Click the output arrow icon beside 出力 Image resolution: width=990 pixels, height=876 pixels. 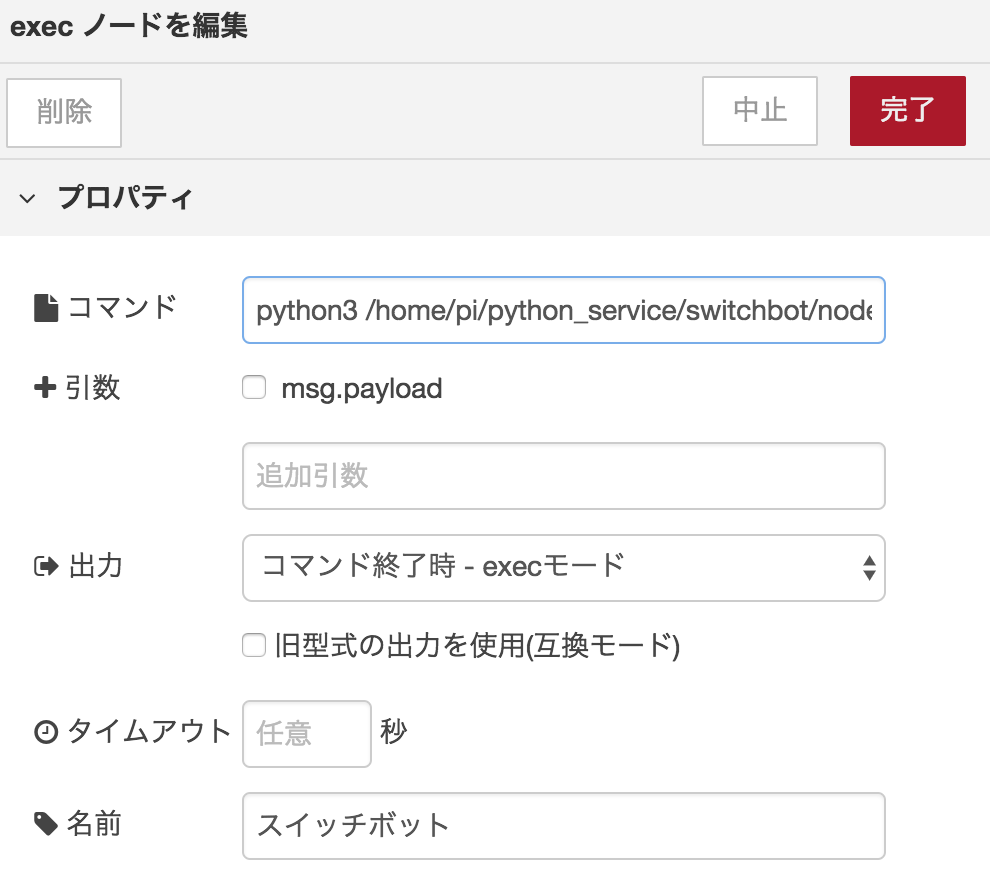click(46, 567)
